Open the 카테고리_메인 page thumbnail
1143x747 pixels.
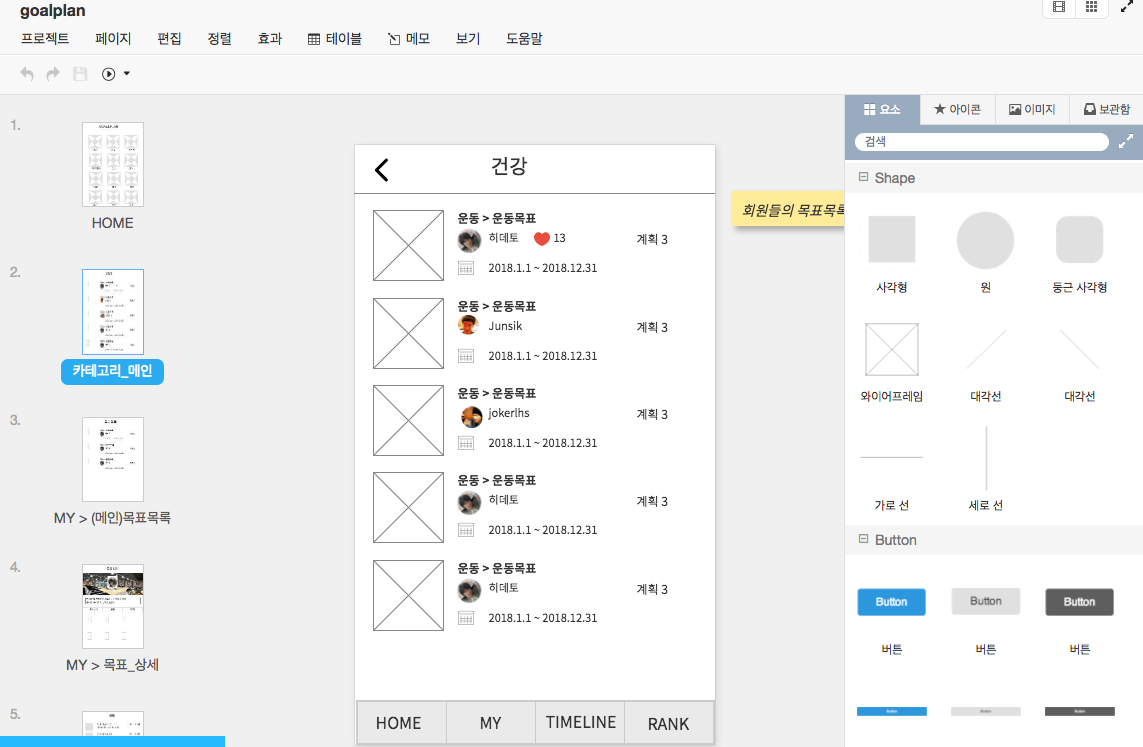(112, 311)
